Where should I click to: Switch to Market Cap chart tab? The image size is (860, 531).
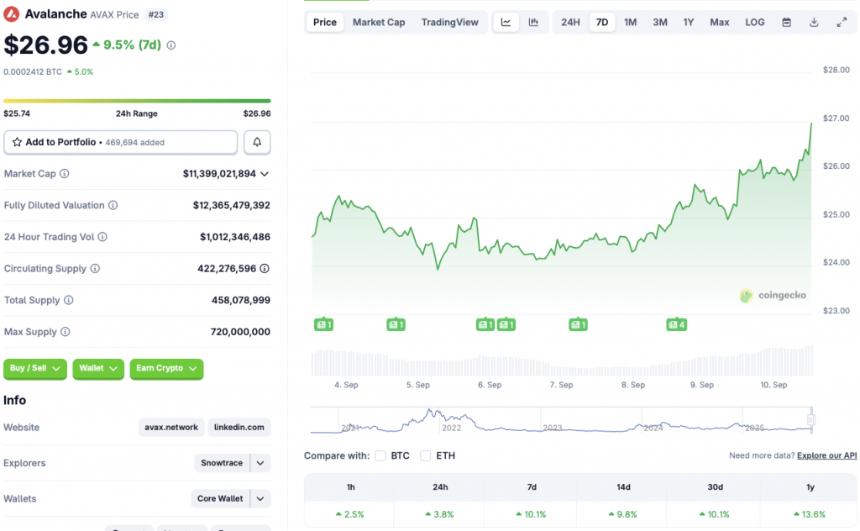coord(379,22)
